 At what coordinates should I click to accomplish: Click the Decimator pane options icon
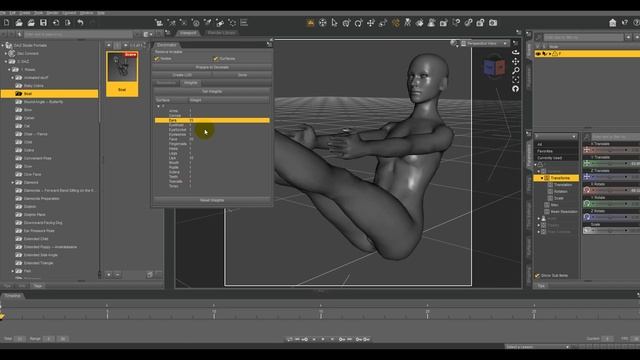[x=269, y=44]
